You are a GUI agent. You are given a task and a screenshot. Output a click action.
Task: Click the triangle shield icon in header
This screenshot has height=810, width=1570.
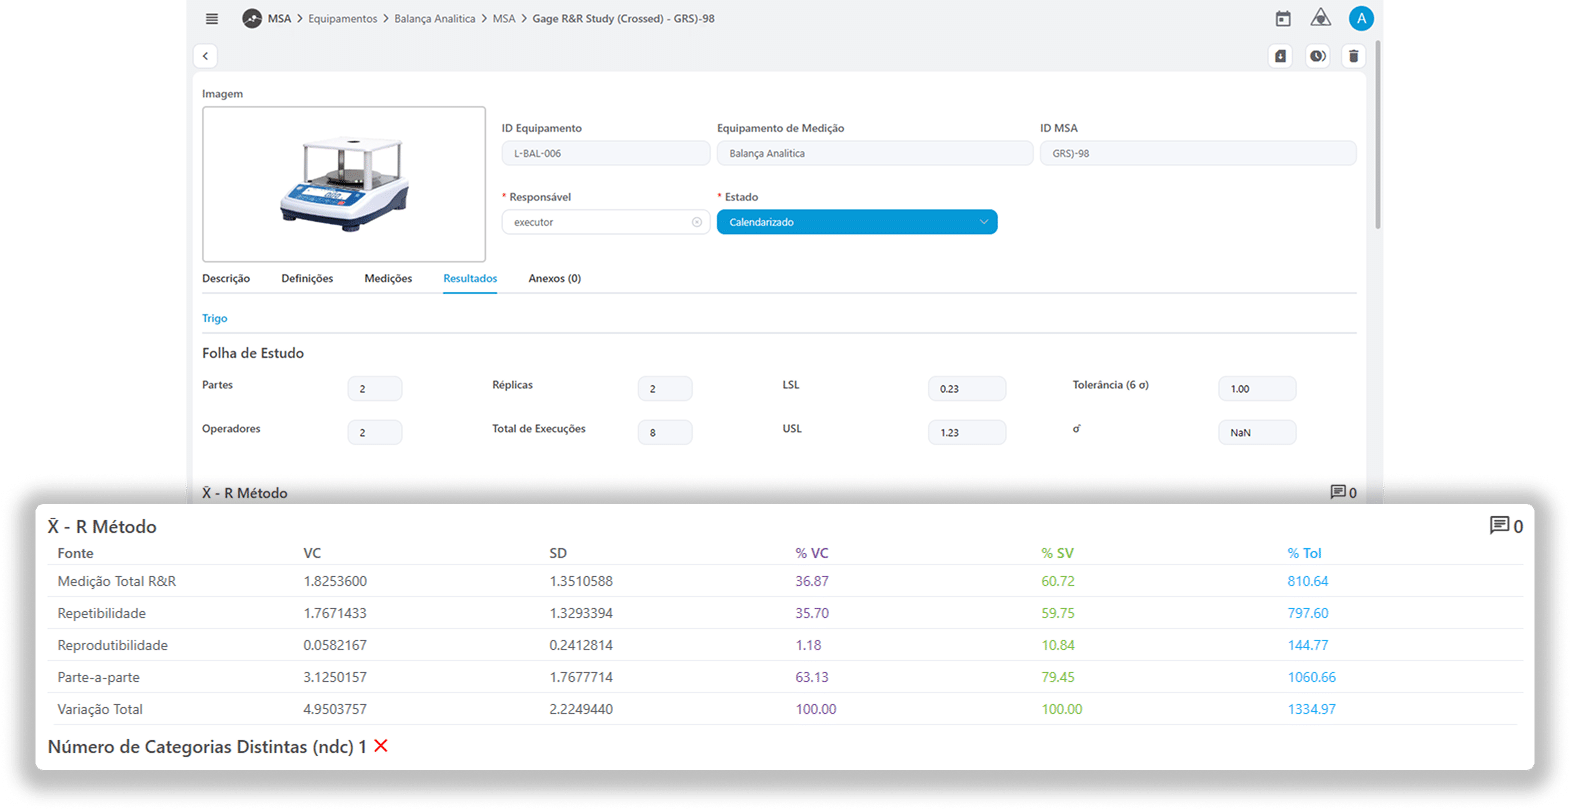pos(1321,18)
